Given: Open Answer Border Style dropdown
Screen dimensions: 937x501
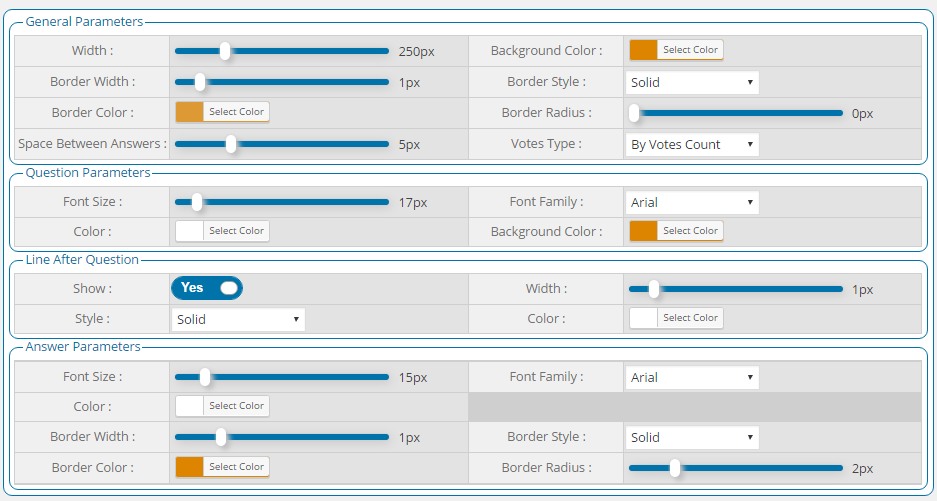Looking at the screenshot, I should coord(692,437).
